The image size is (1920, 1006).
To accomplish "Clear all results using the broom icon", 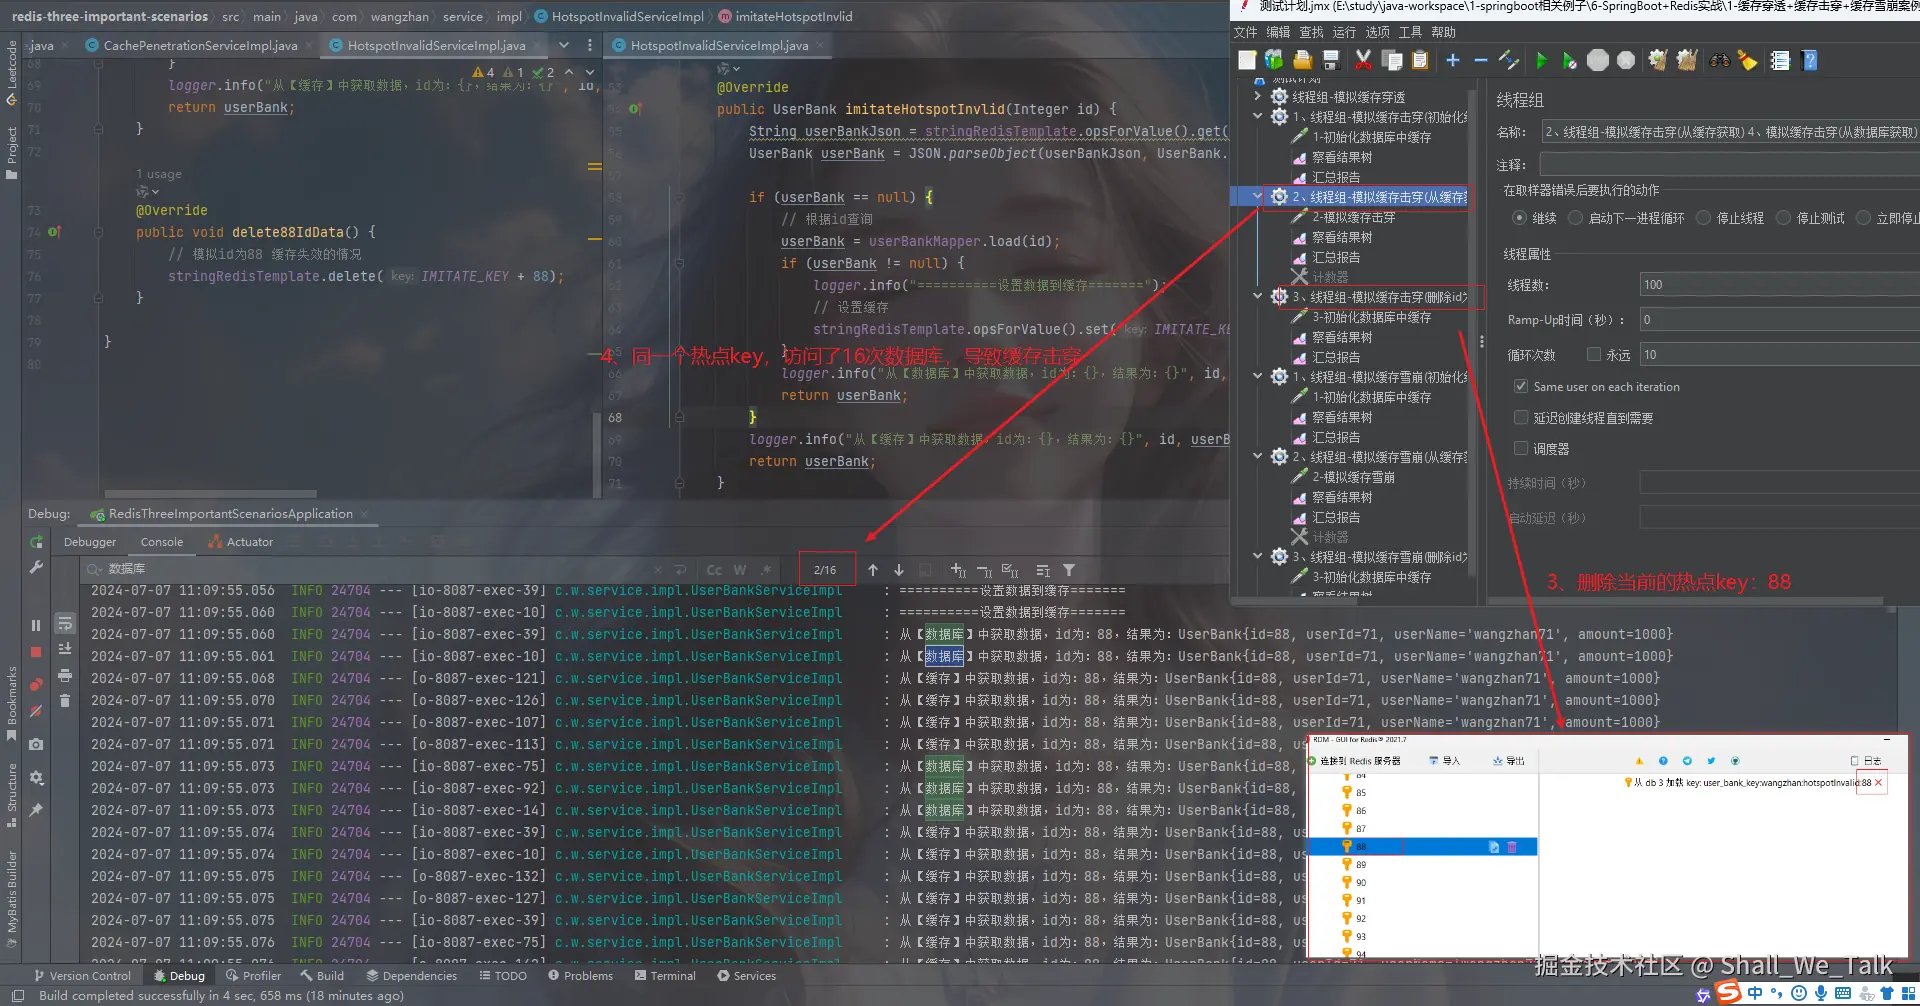I will coord(1746,60).
